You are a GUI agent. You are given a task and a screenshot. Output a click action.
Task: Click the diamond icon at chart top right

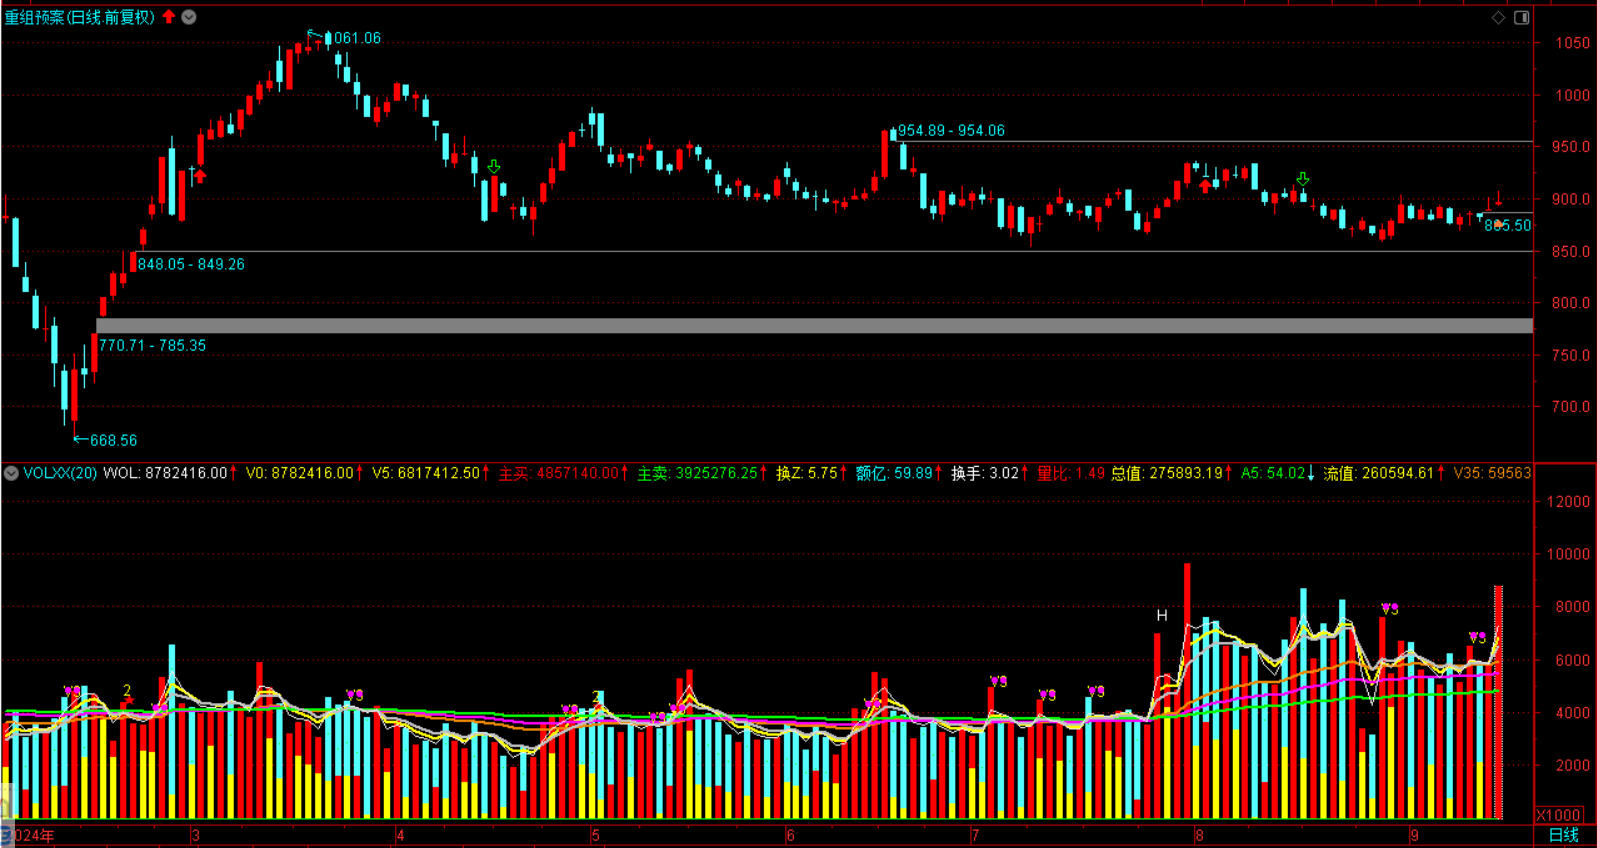pyautogui.click(x=1498, y=17)
